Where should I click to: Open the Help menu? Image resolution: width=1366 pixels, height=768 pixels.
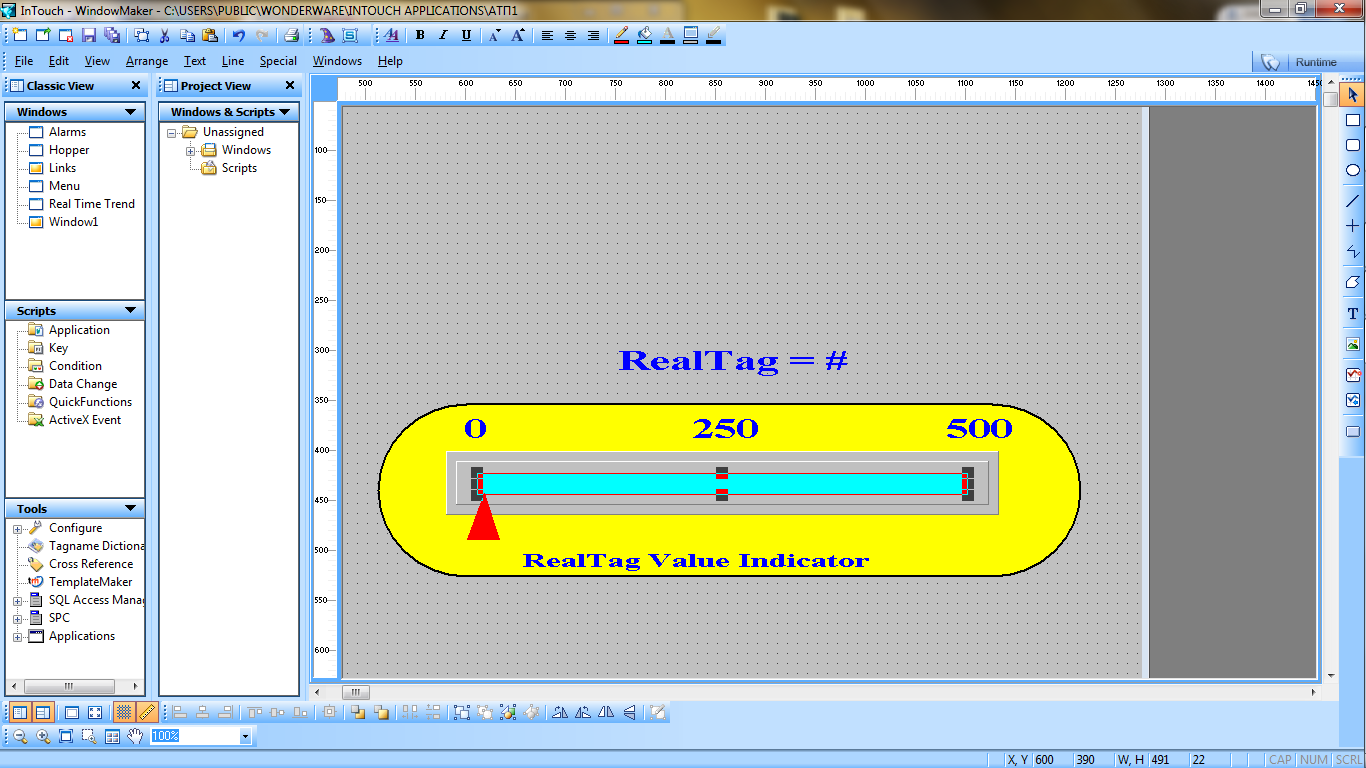(390, 61)
